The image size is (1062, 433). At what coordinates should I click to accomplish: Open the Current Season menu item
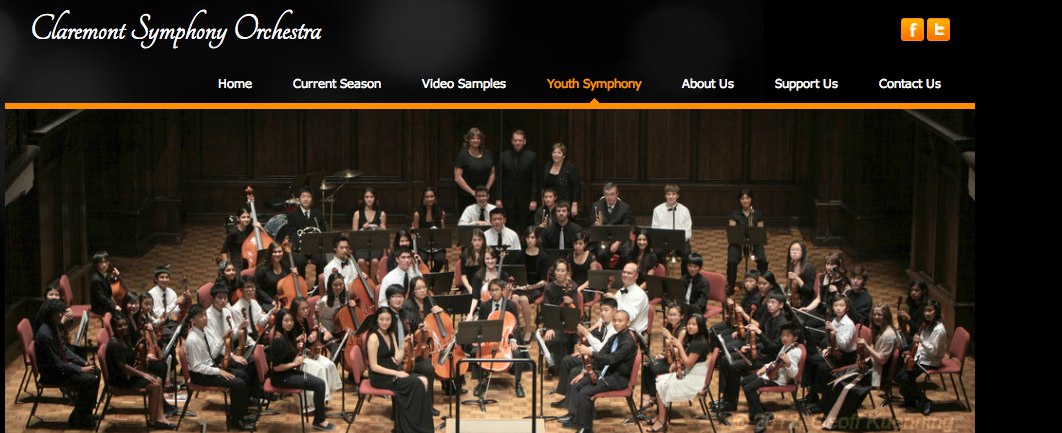pyautogui.click(x=337, y=84)
